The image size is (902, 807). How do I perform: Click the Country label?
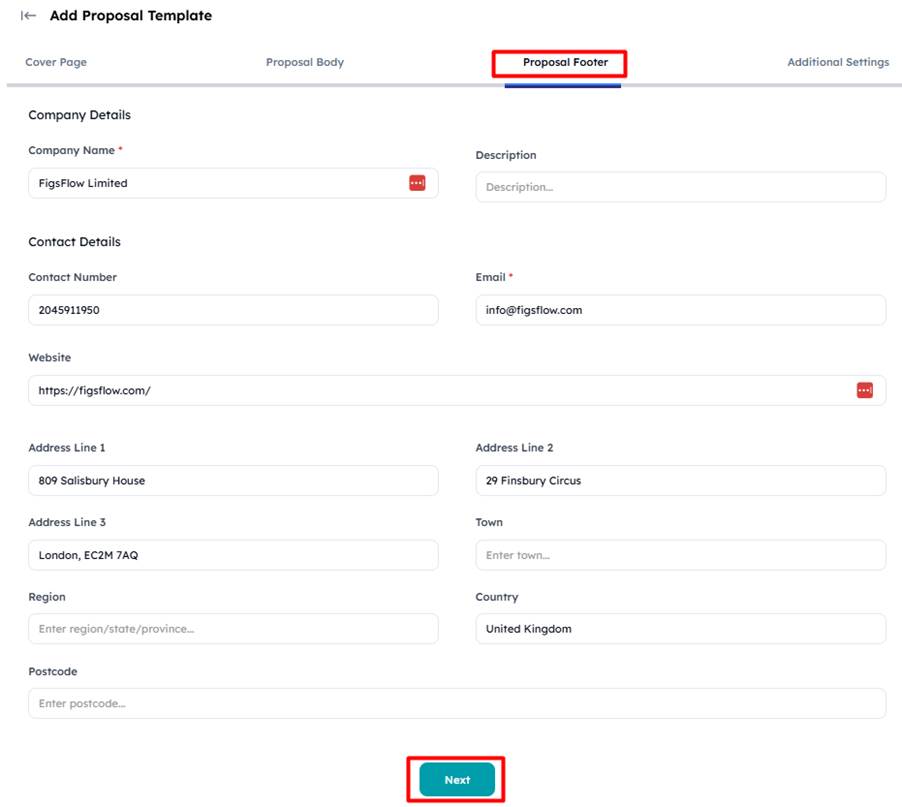[496, 597]
